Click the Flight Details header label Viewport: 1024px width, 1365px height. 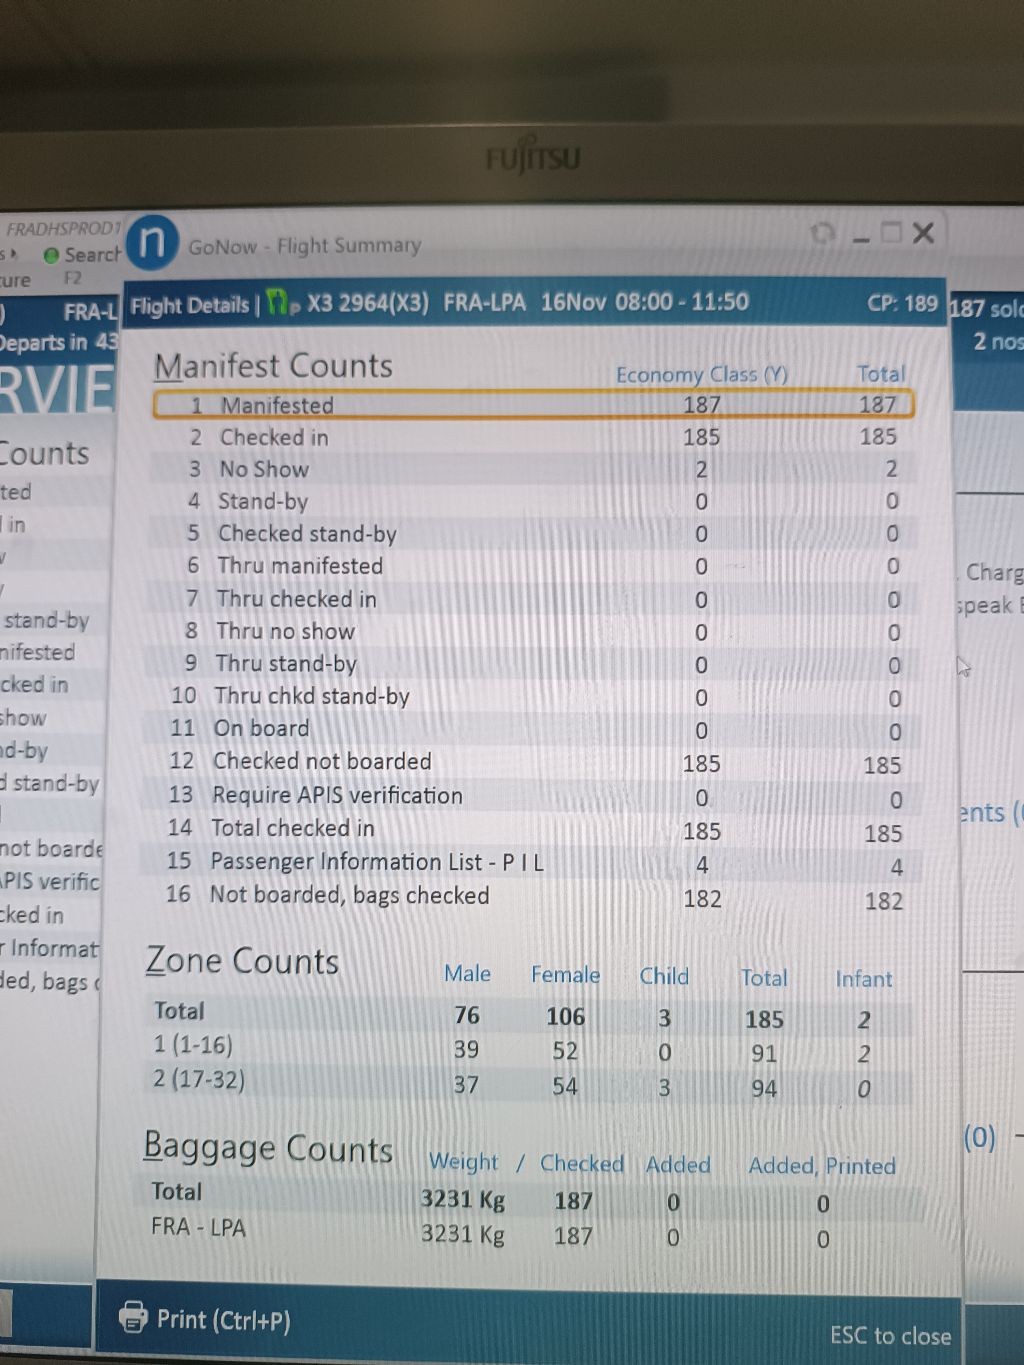[x=189, y=305]
